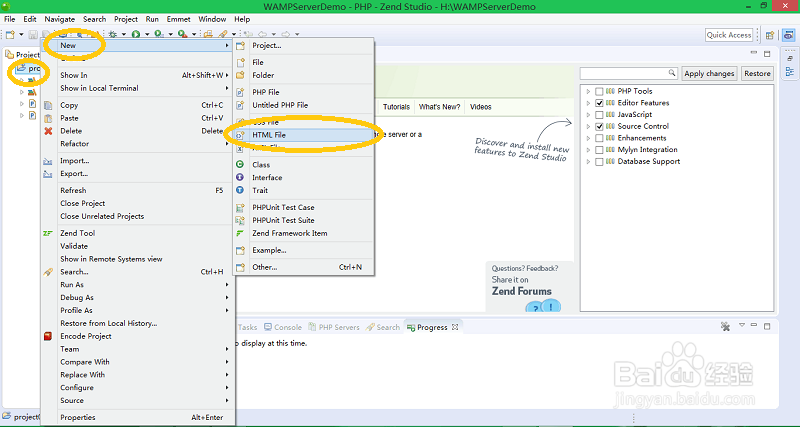The image size is (800, 427).
Task: Enable the Enhancements checkbox
Action: (x=599, y=138)
